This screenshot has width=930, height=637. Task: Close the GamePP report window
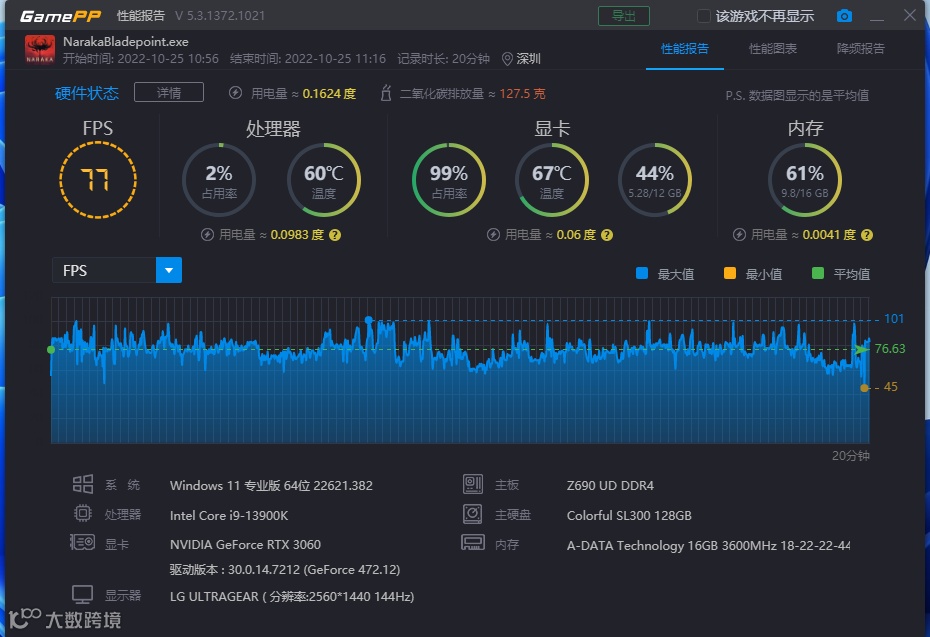pos(910,15)
